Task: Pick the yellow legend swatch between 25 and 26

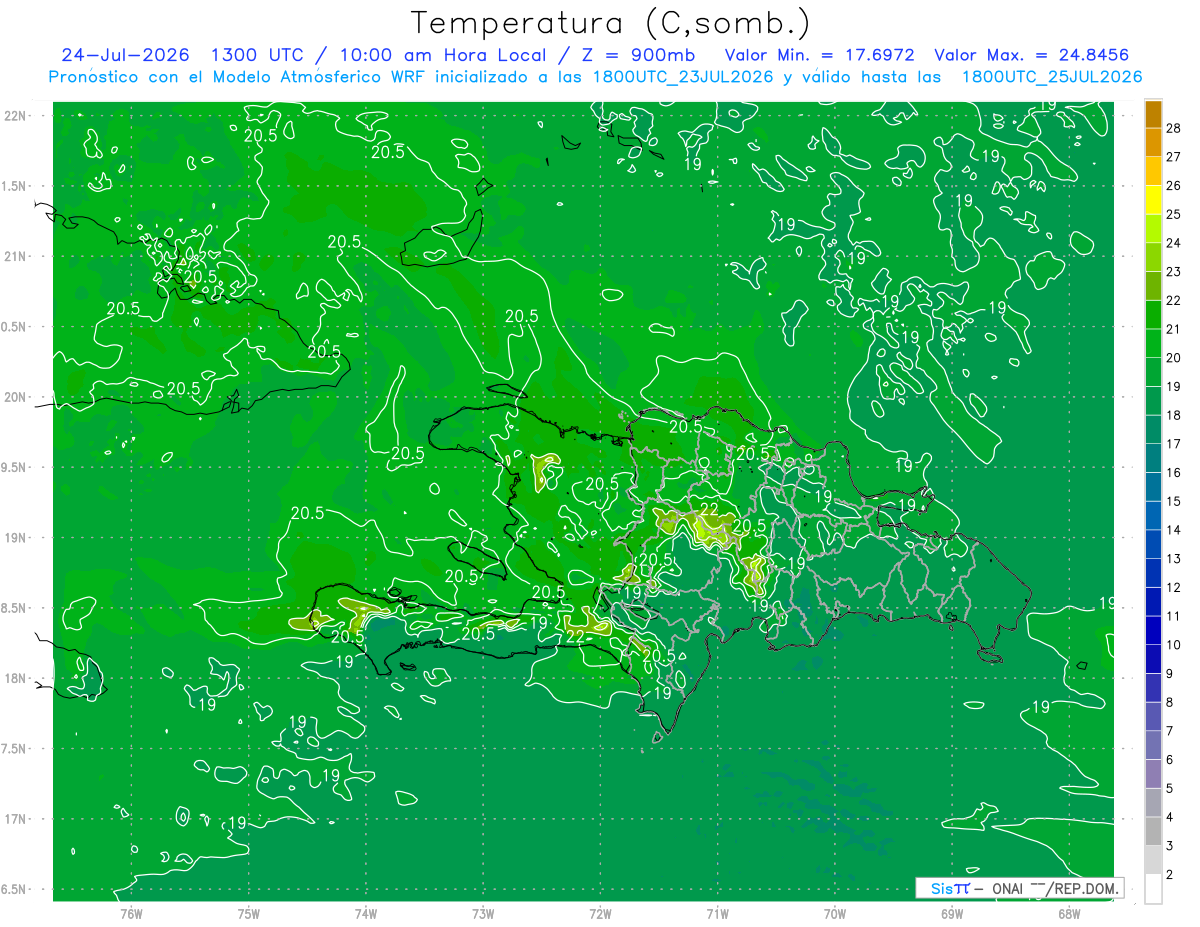Action: pos(1153,200)
